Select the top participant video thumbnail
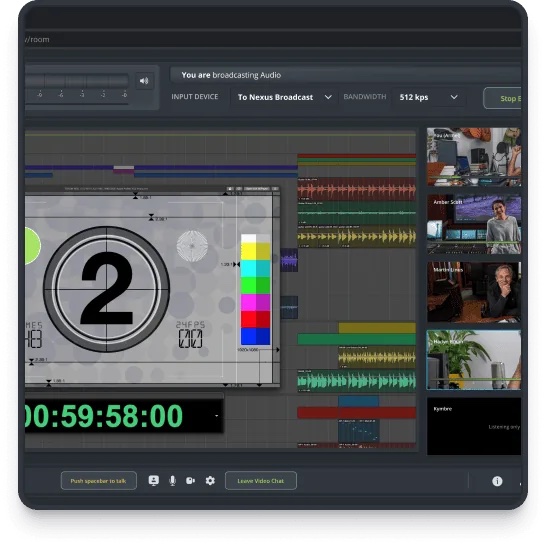Image resolution: width=546 pixels, height=546 pixels. tap(474, 157)
